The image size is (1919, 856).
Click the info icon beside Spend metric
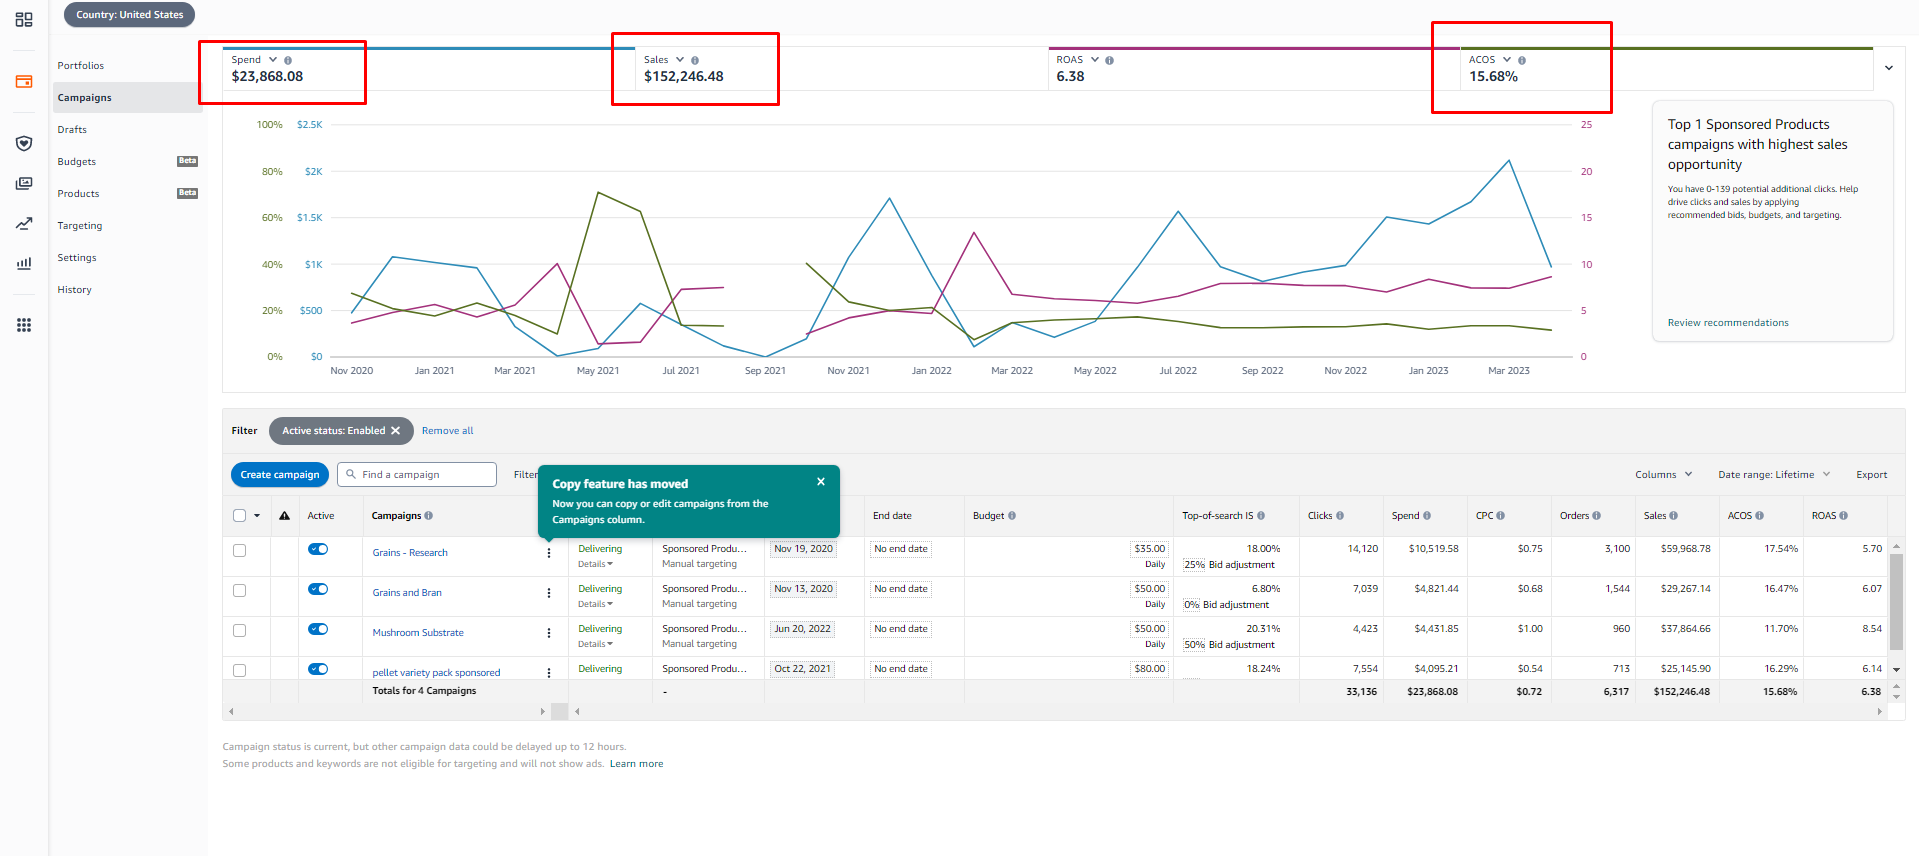[x=288, y=61]
